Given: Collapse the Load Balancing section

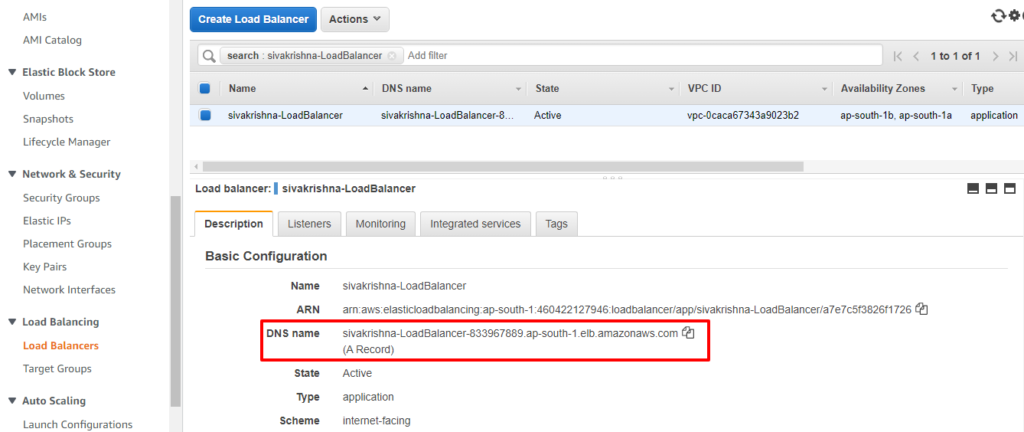Looking at the screenshot, I should tap(12, 322).
